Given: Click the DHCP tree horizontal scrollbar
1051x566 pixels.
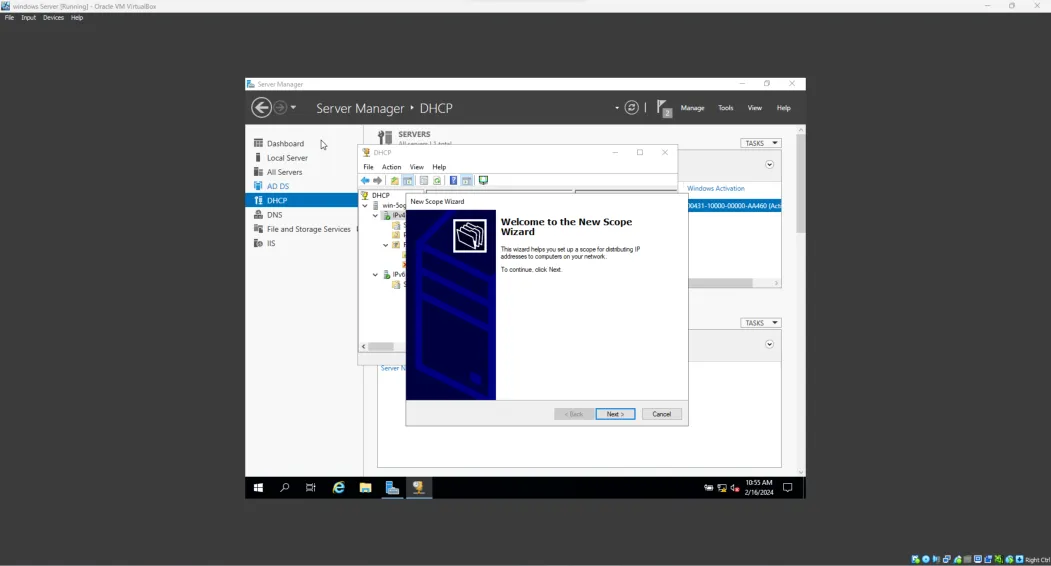Looking at the screenshot, I should point(381,347).
